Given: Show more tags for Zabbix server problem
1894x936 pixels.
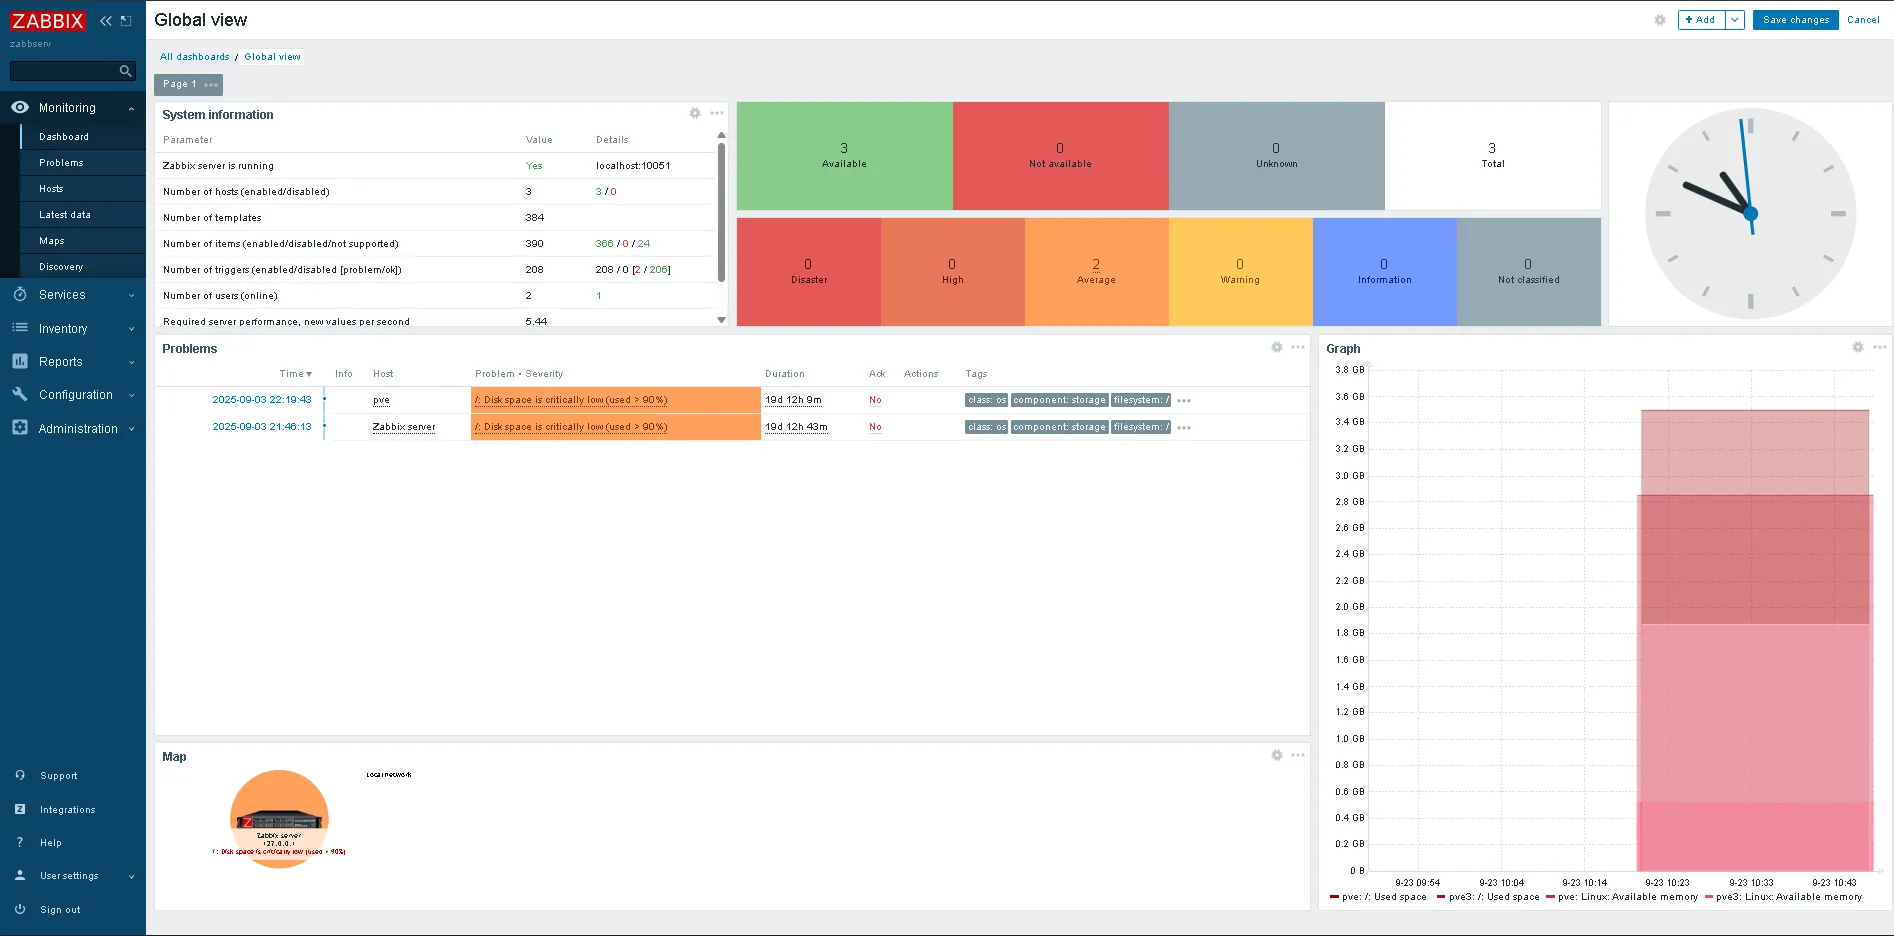Looking at the screenshot, I should click(x=1184, y=427).
